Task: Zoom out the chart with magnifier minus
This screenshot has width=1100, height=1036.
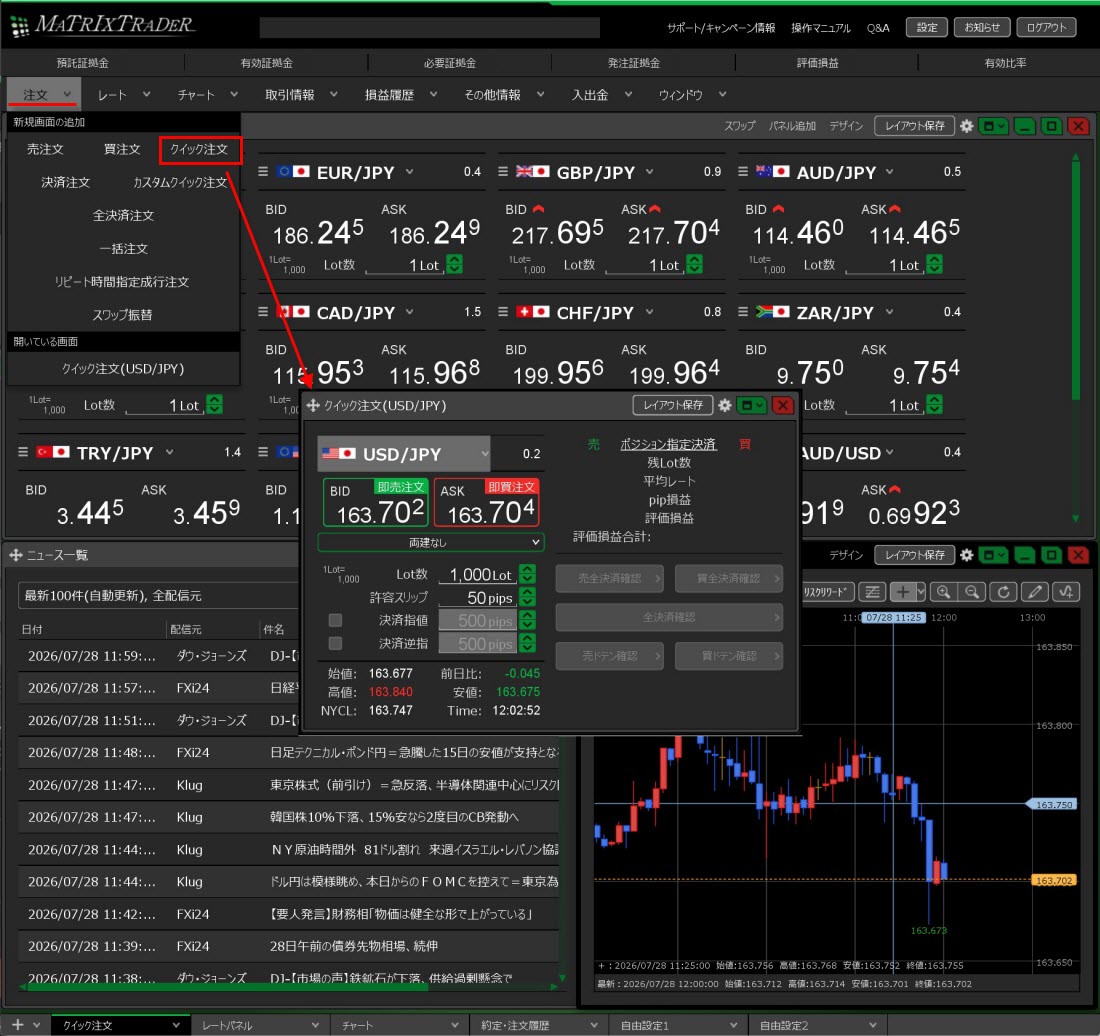Action: click(x=972, y=592)
